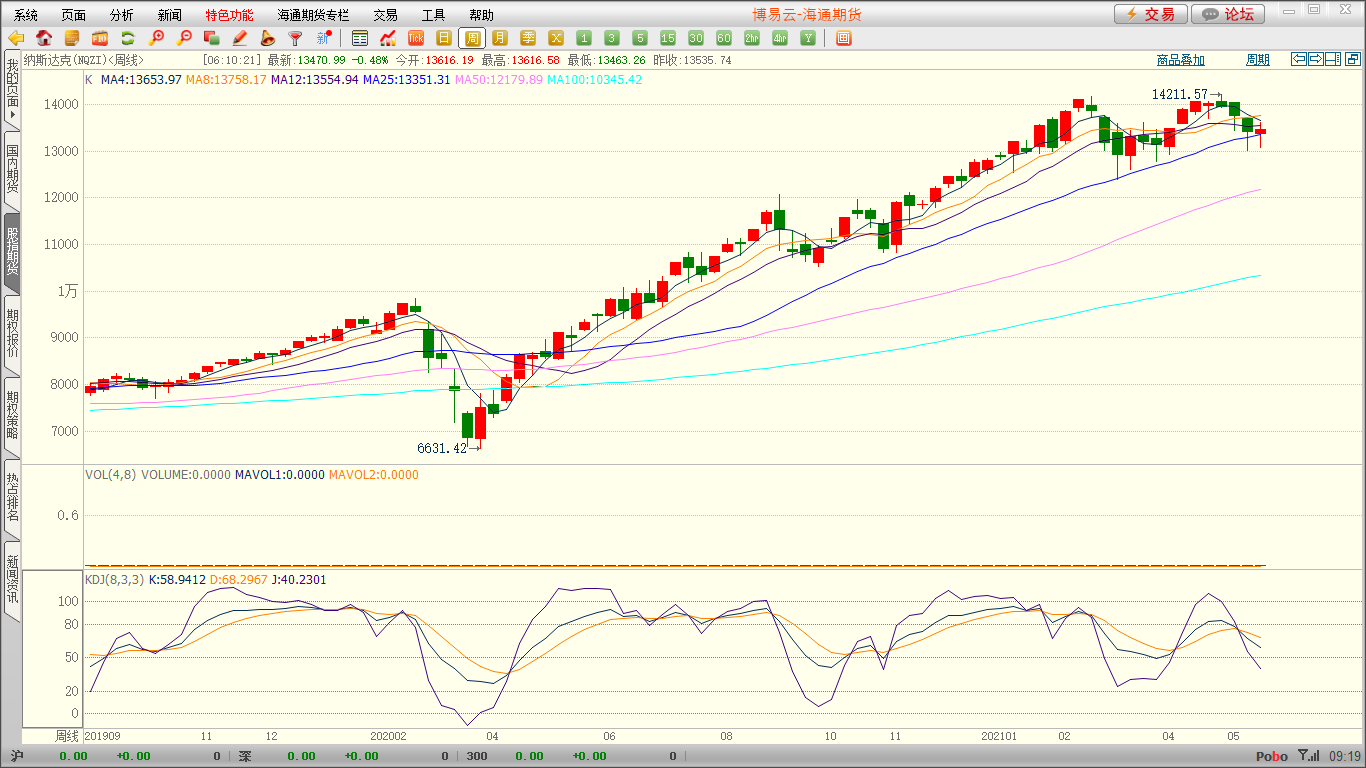Open the alert bell icon
The height and width of the screenshot is (768, 1366).
pos(268,38)
